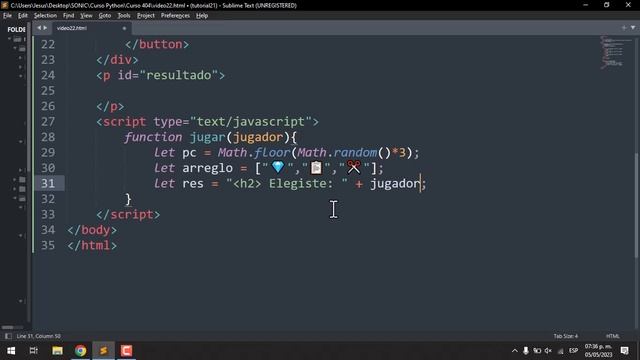The width and height of the screenshot is (640, 360).
Task: Collapse the topmost folder in the sidebar
Action: [x=9, y=39]
